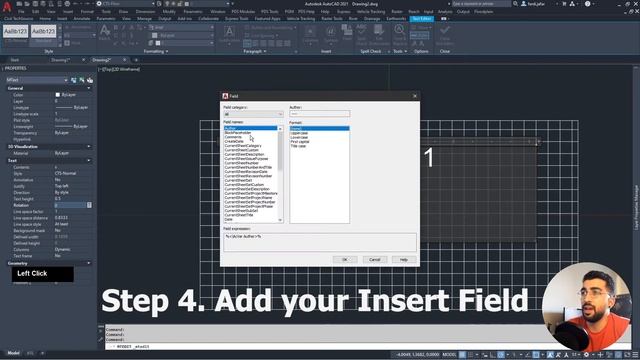Switch to Drawing1 document tab
Screen dimensions: 640x360
pos(61,60)
